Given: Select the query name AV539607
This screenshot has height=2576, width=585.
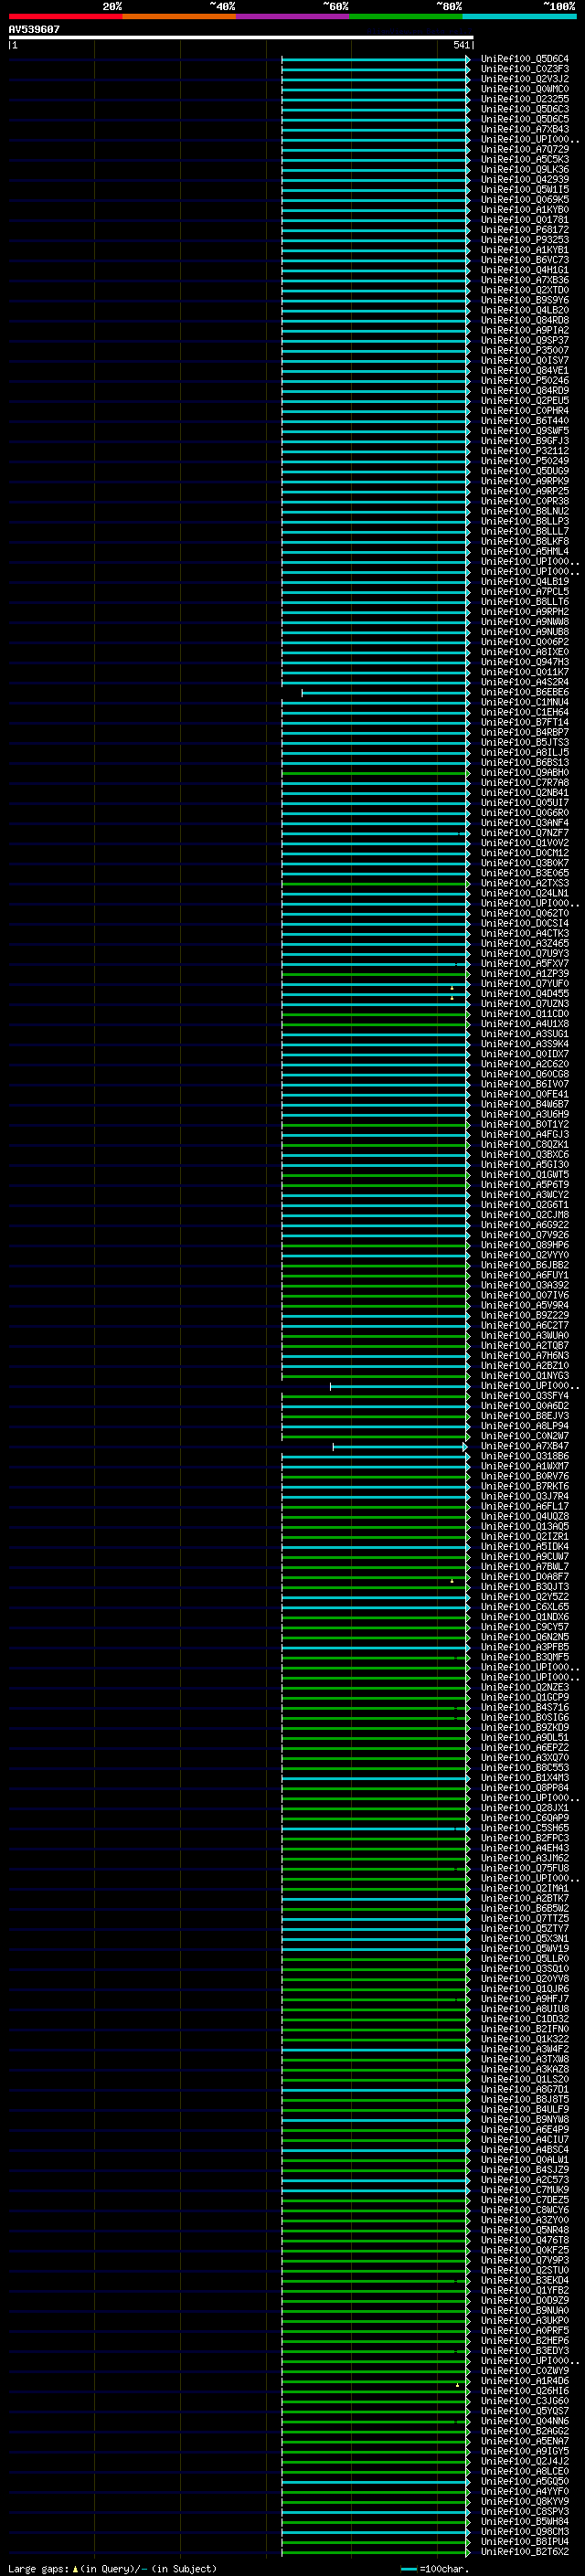Looking at the screenshot, I should (x=34, y=29).
